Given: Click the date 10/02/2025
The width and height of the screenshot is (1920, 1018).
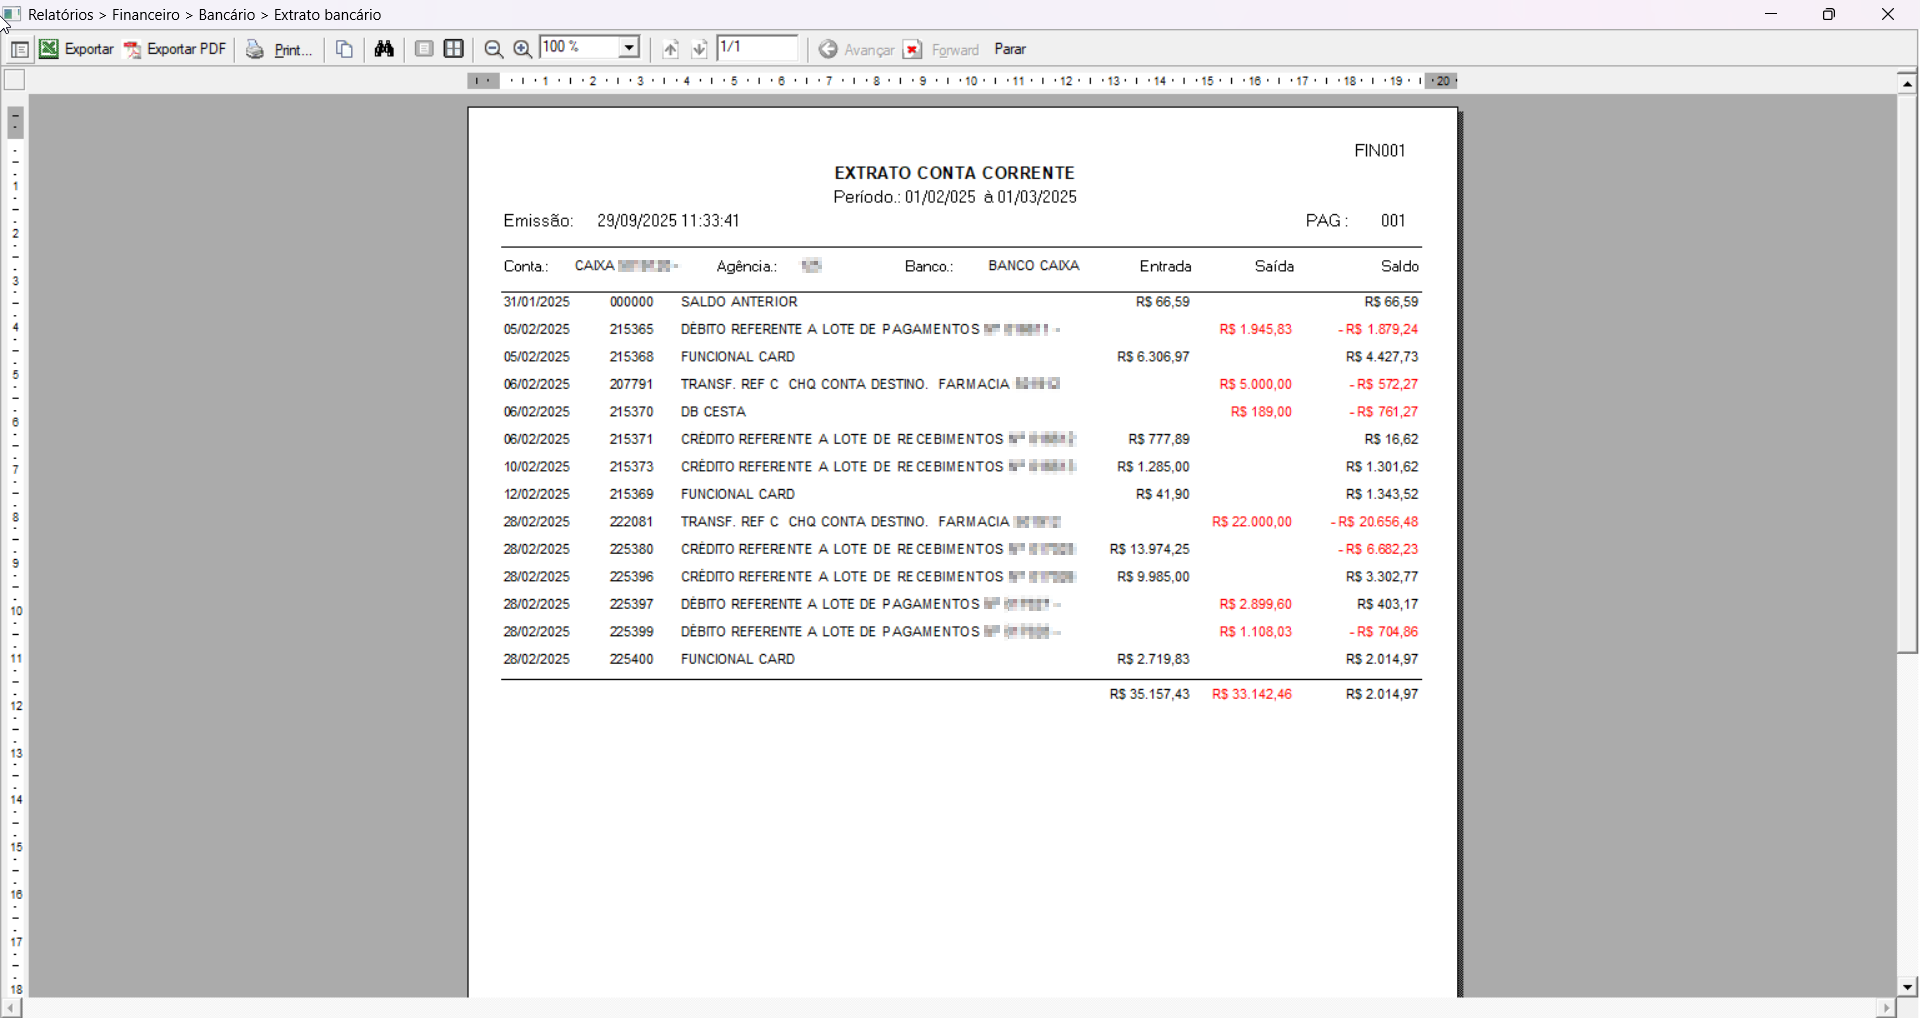Looking at the screenshot, I should point(537,467).
